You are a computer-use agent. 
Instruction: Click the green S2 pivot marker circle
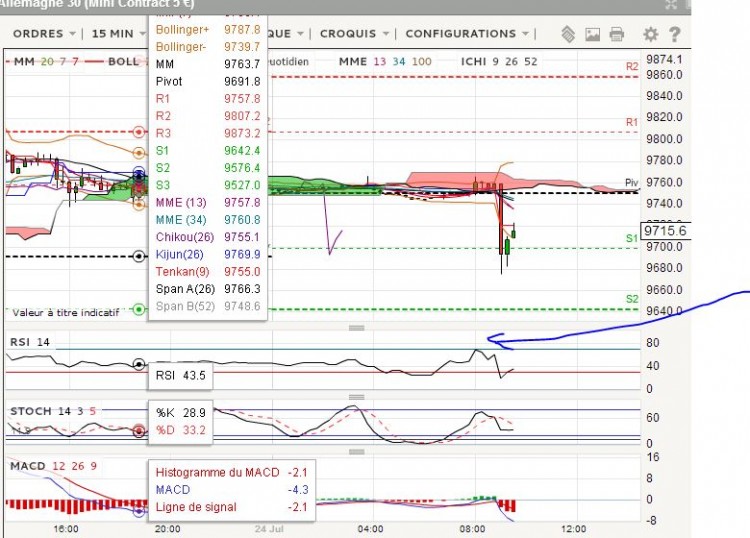139,309
